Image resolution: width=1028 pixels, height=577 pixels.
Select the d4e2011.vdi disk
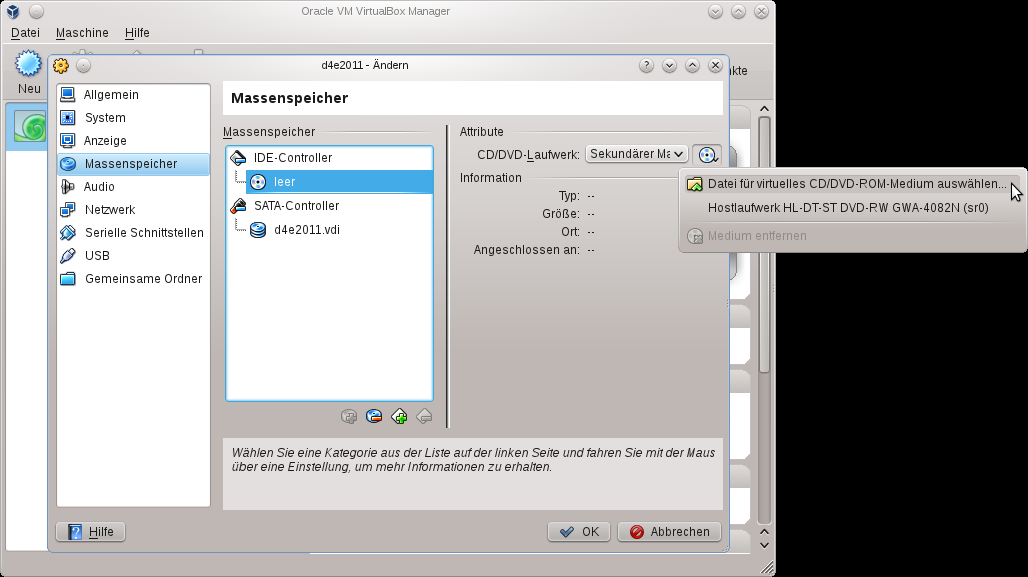coord(339,230)
